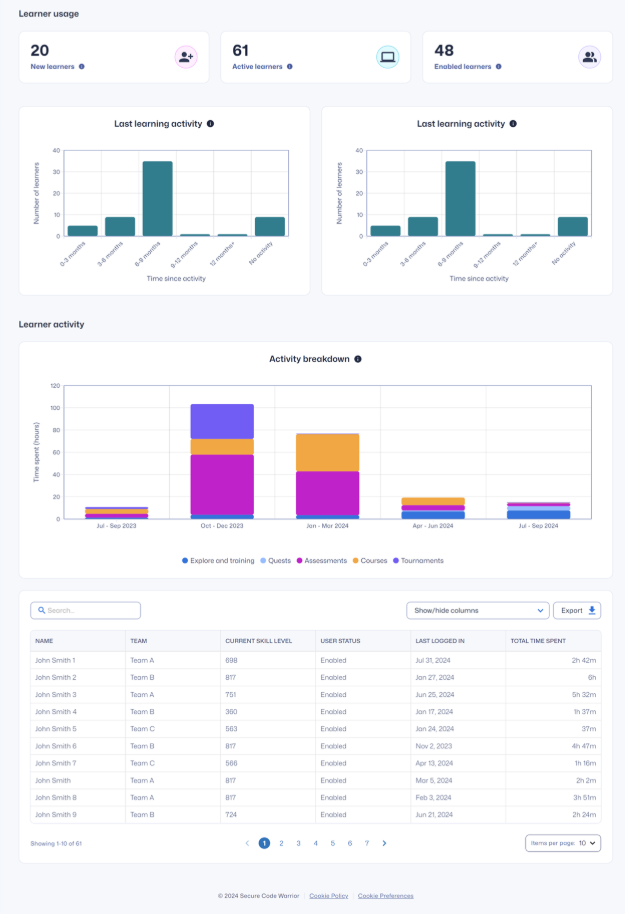Click the people icon in Enabled learners card

pyautogui.click(x=589, y=57)
